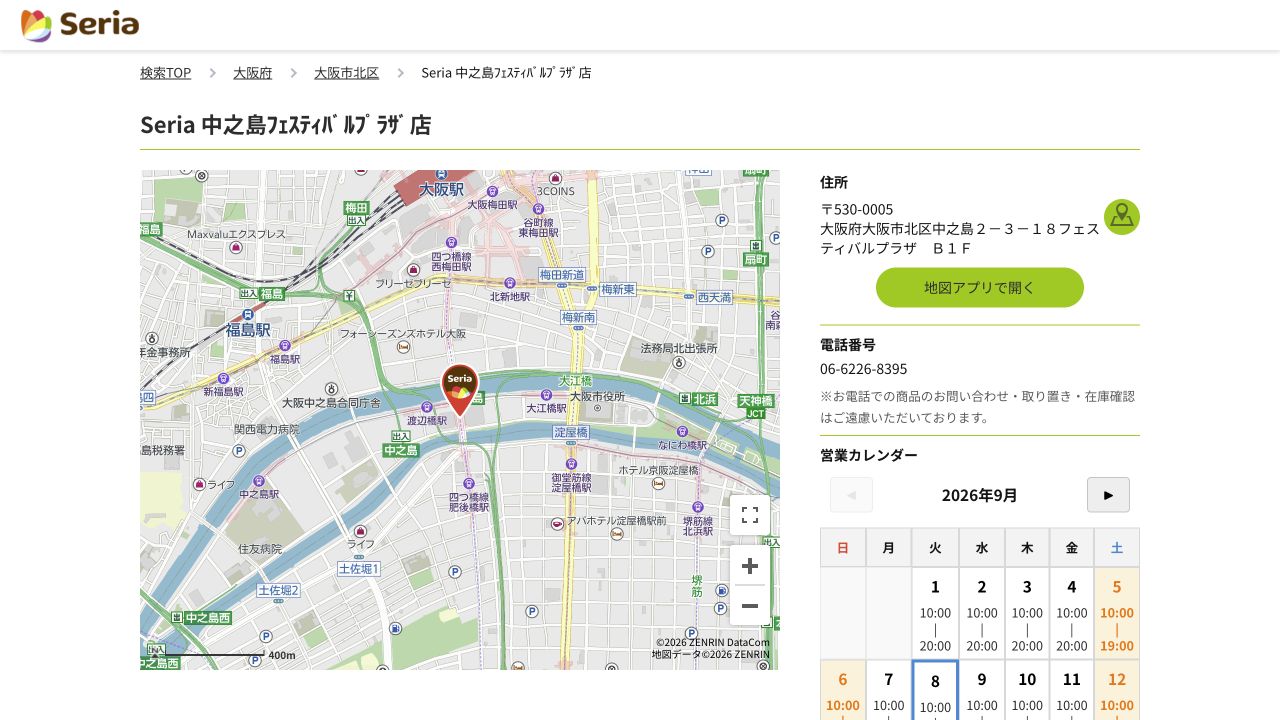Select calendar day 1 (Tuesday)
Viewport: 1280px width, 720px height.
(x=935, y=613)
